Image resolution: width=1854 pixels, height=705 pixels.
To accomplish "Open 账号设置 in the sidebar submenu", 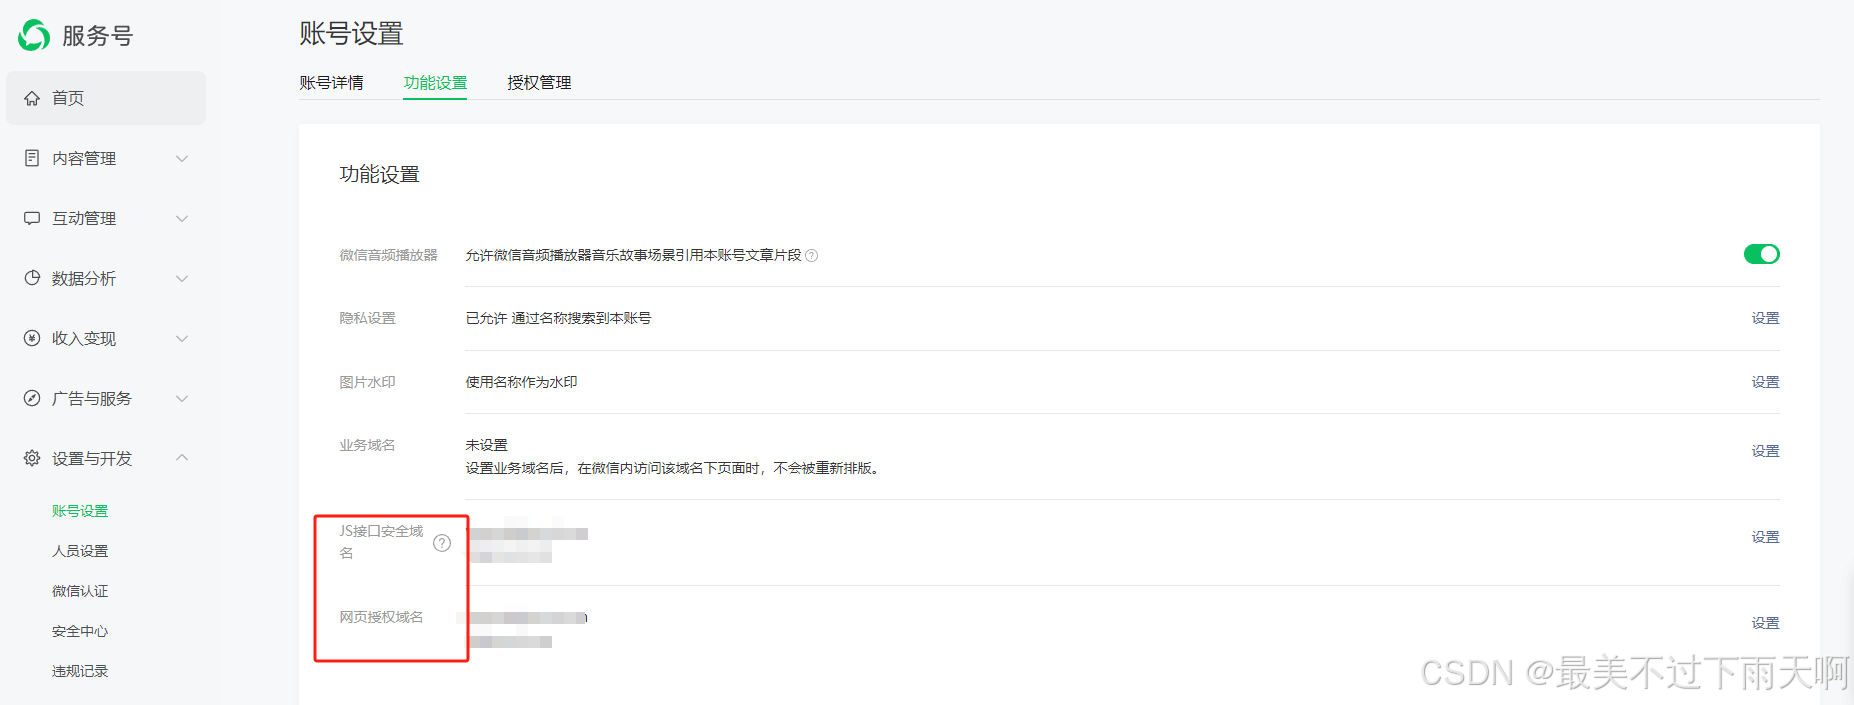I will point(80,511).
